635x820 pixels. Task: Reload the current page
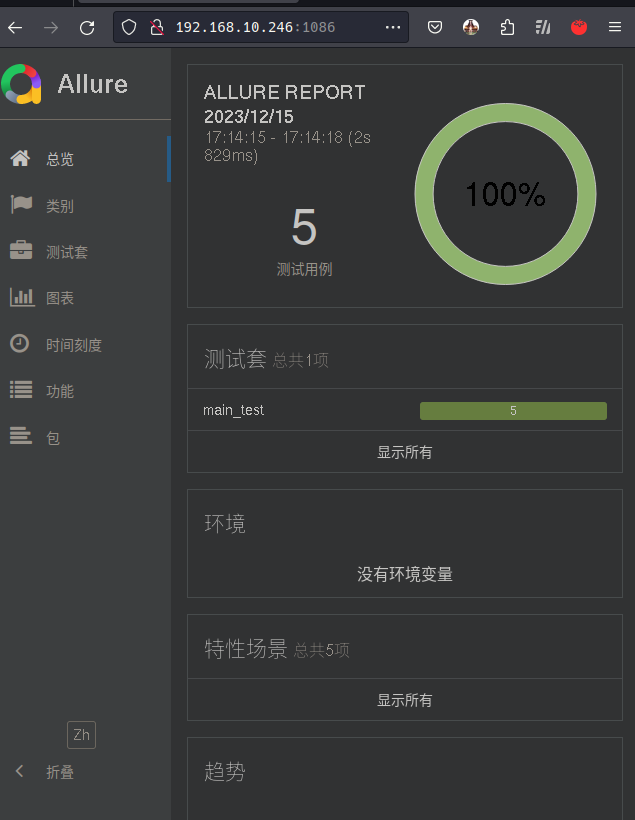coord(87,27)
